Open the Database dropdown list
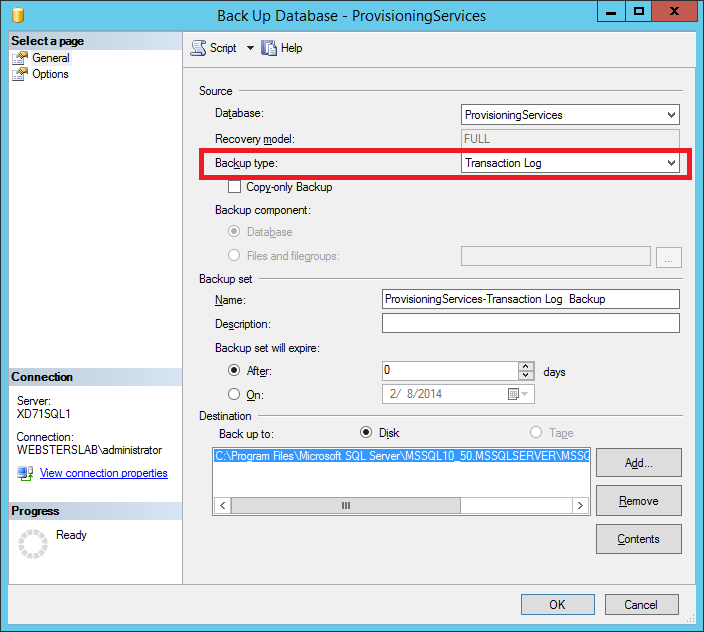 (x=671, y=115)
